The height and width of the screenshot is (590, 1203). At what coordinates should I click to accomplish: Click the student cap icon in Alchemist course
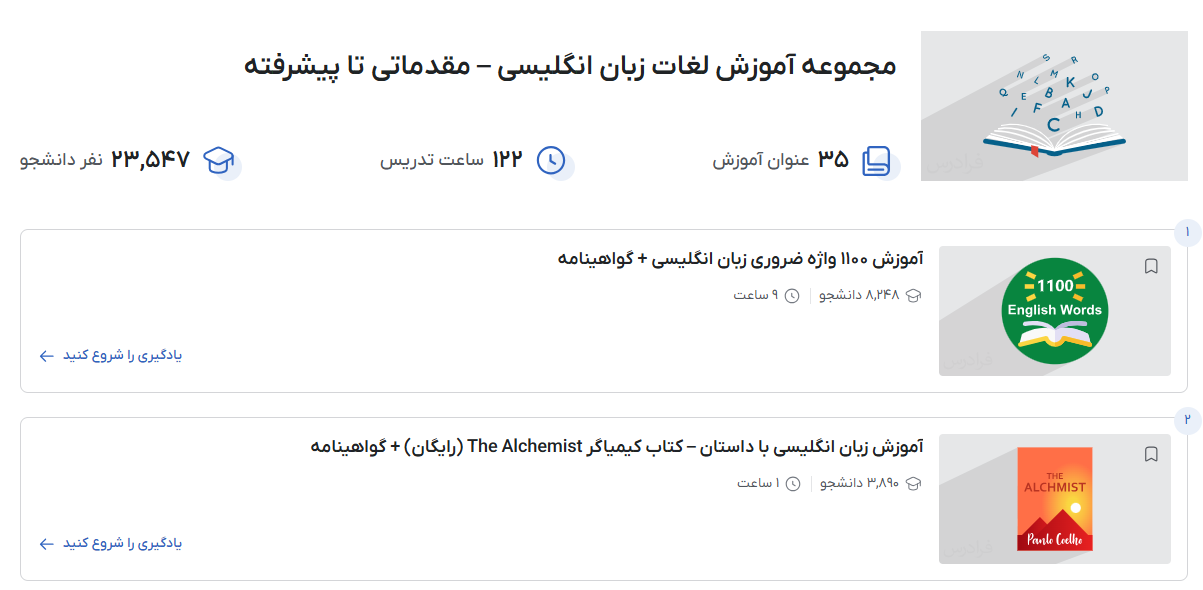(x=912, y=484)
